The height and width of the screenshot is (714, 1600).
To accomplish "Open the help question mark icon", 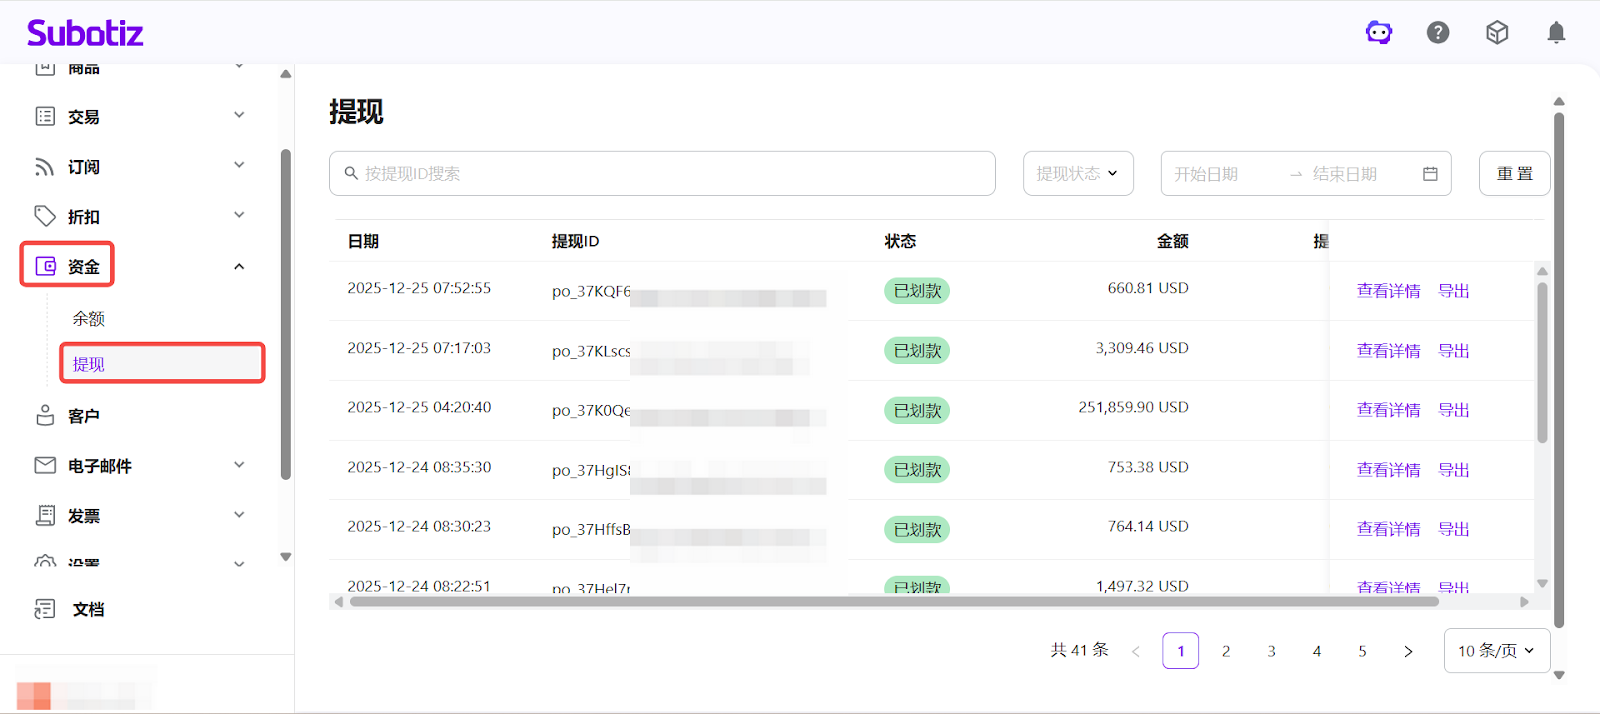I will point(1438,33).
